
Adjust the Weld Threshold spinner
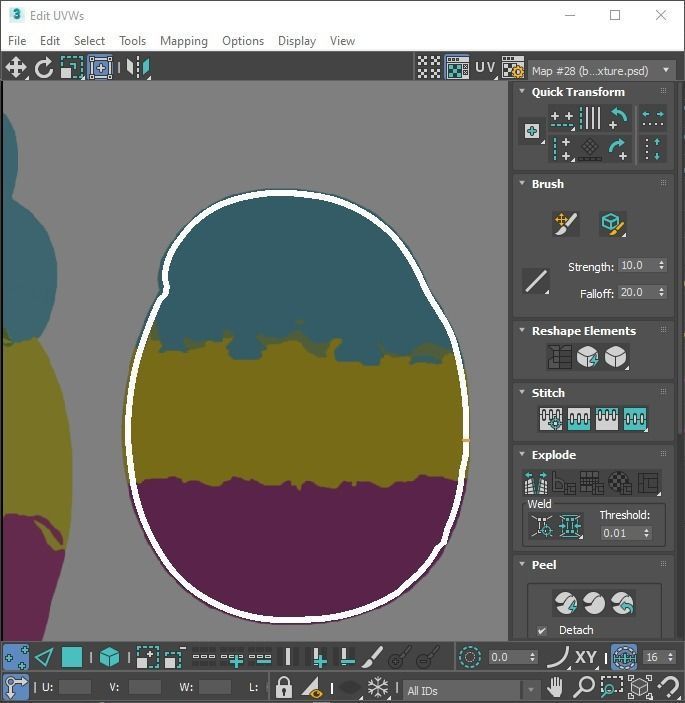pyautogui.click(x=646, y=533)
